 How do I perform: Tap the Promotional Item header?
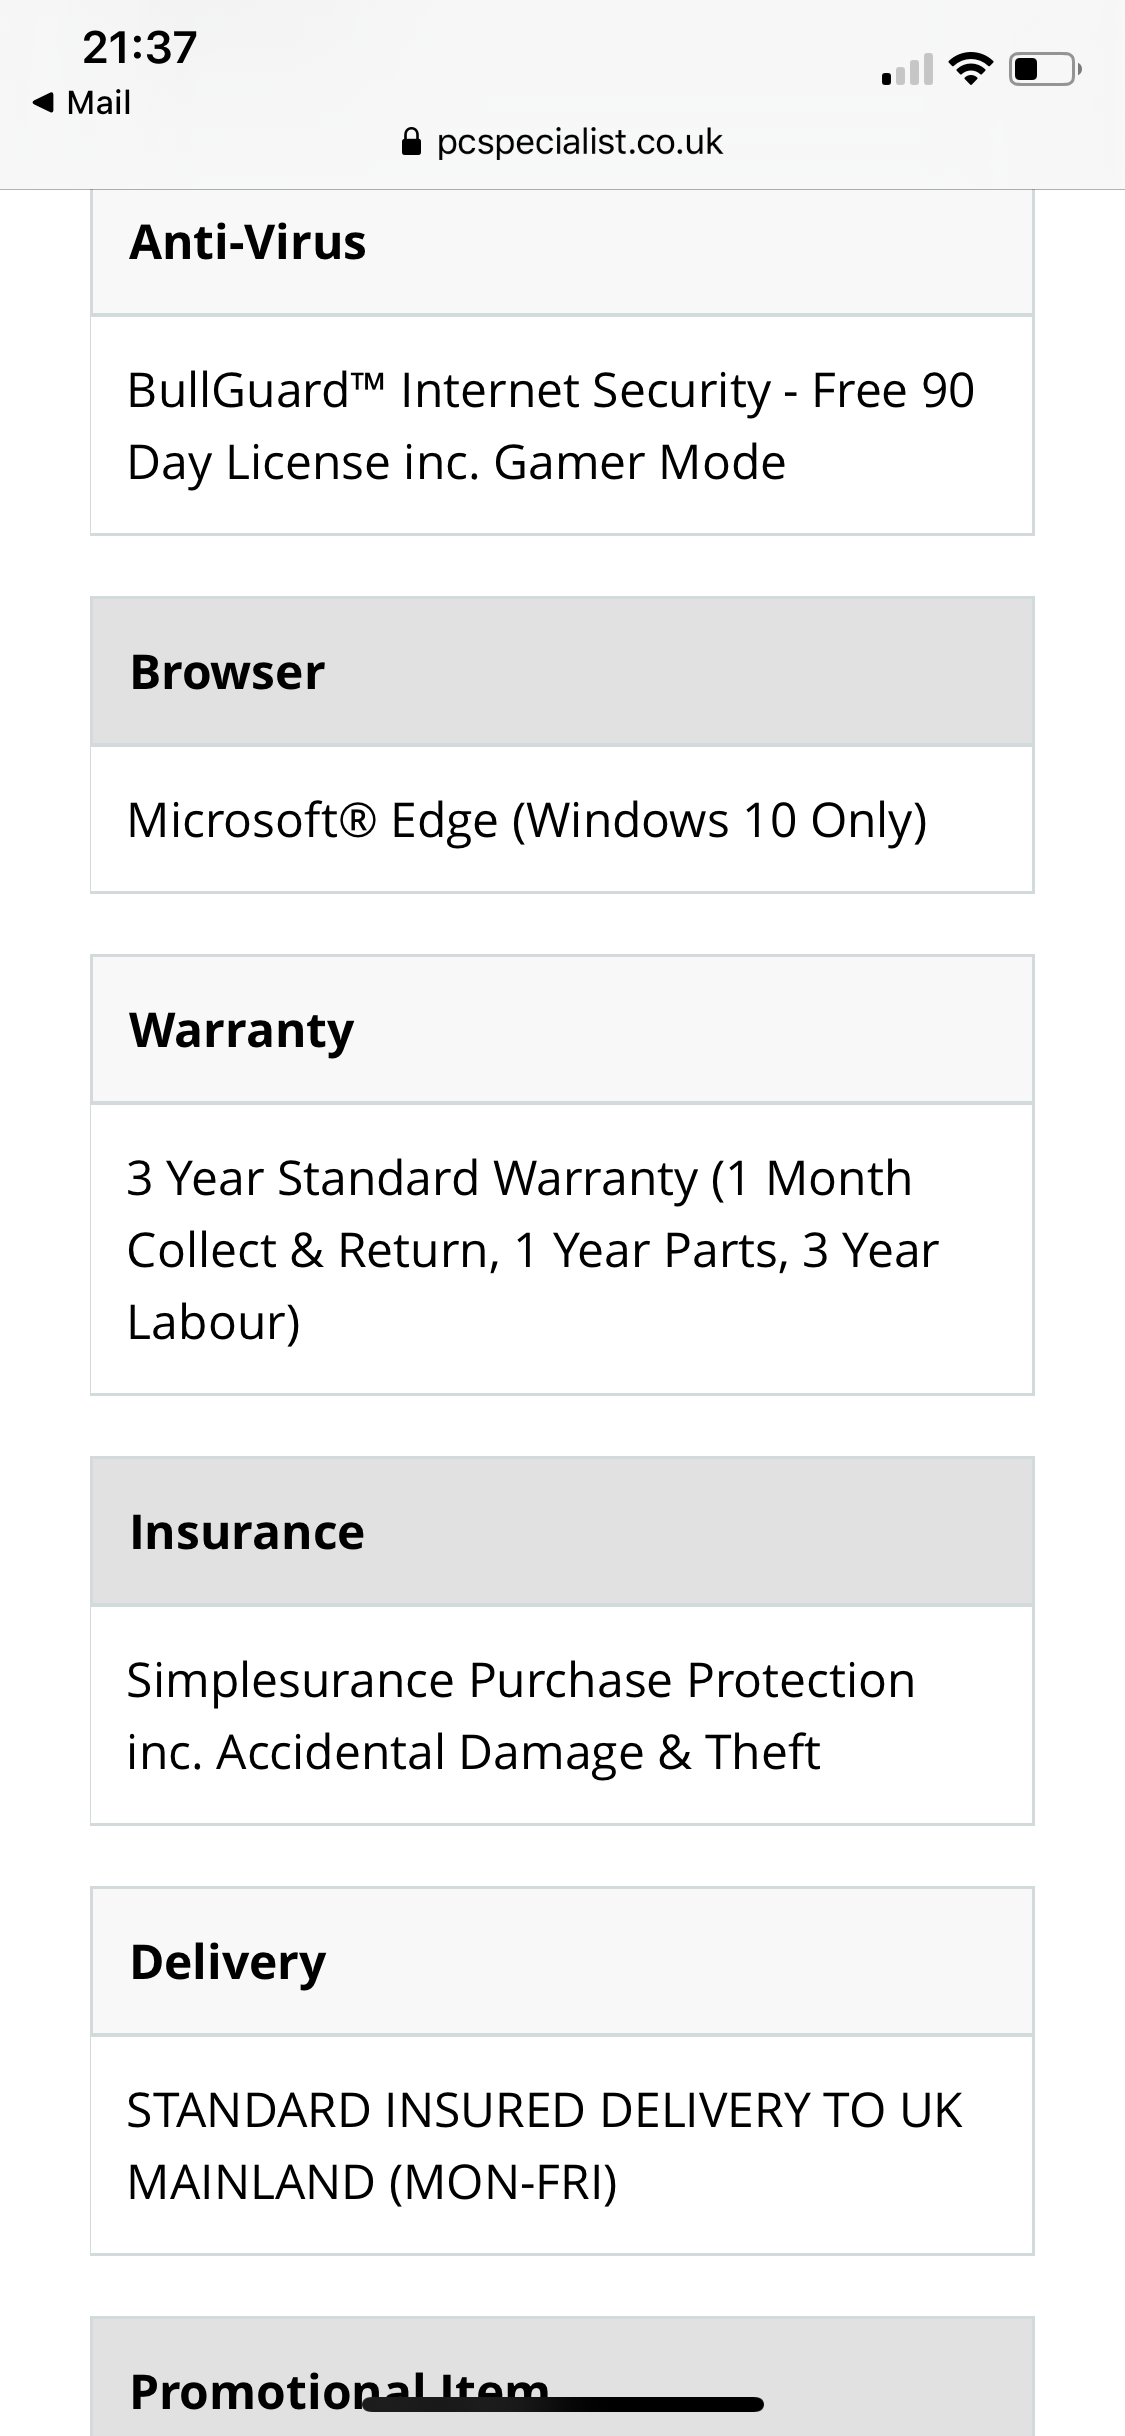[x=562, y=2378]
